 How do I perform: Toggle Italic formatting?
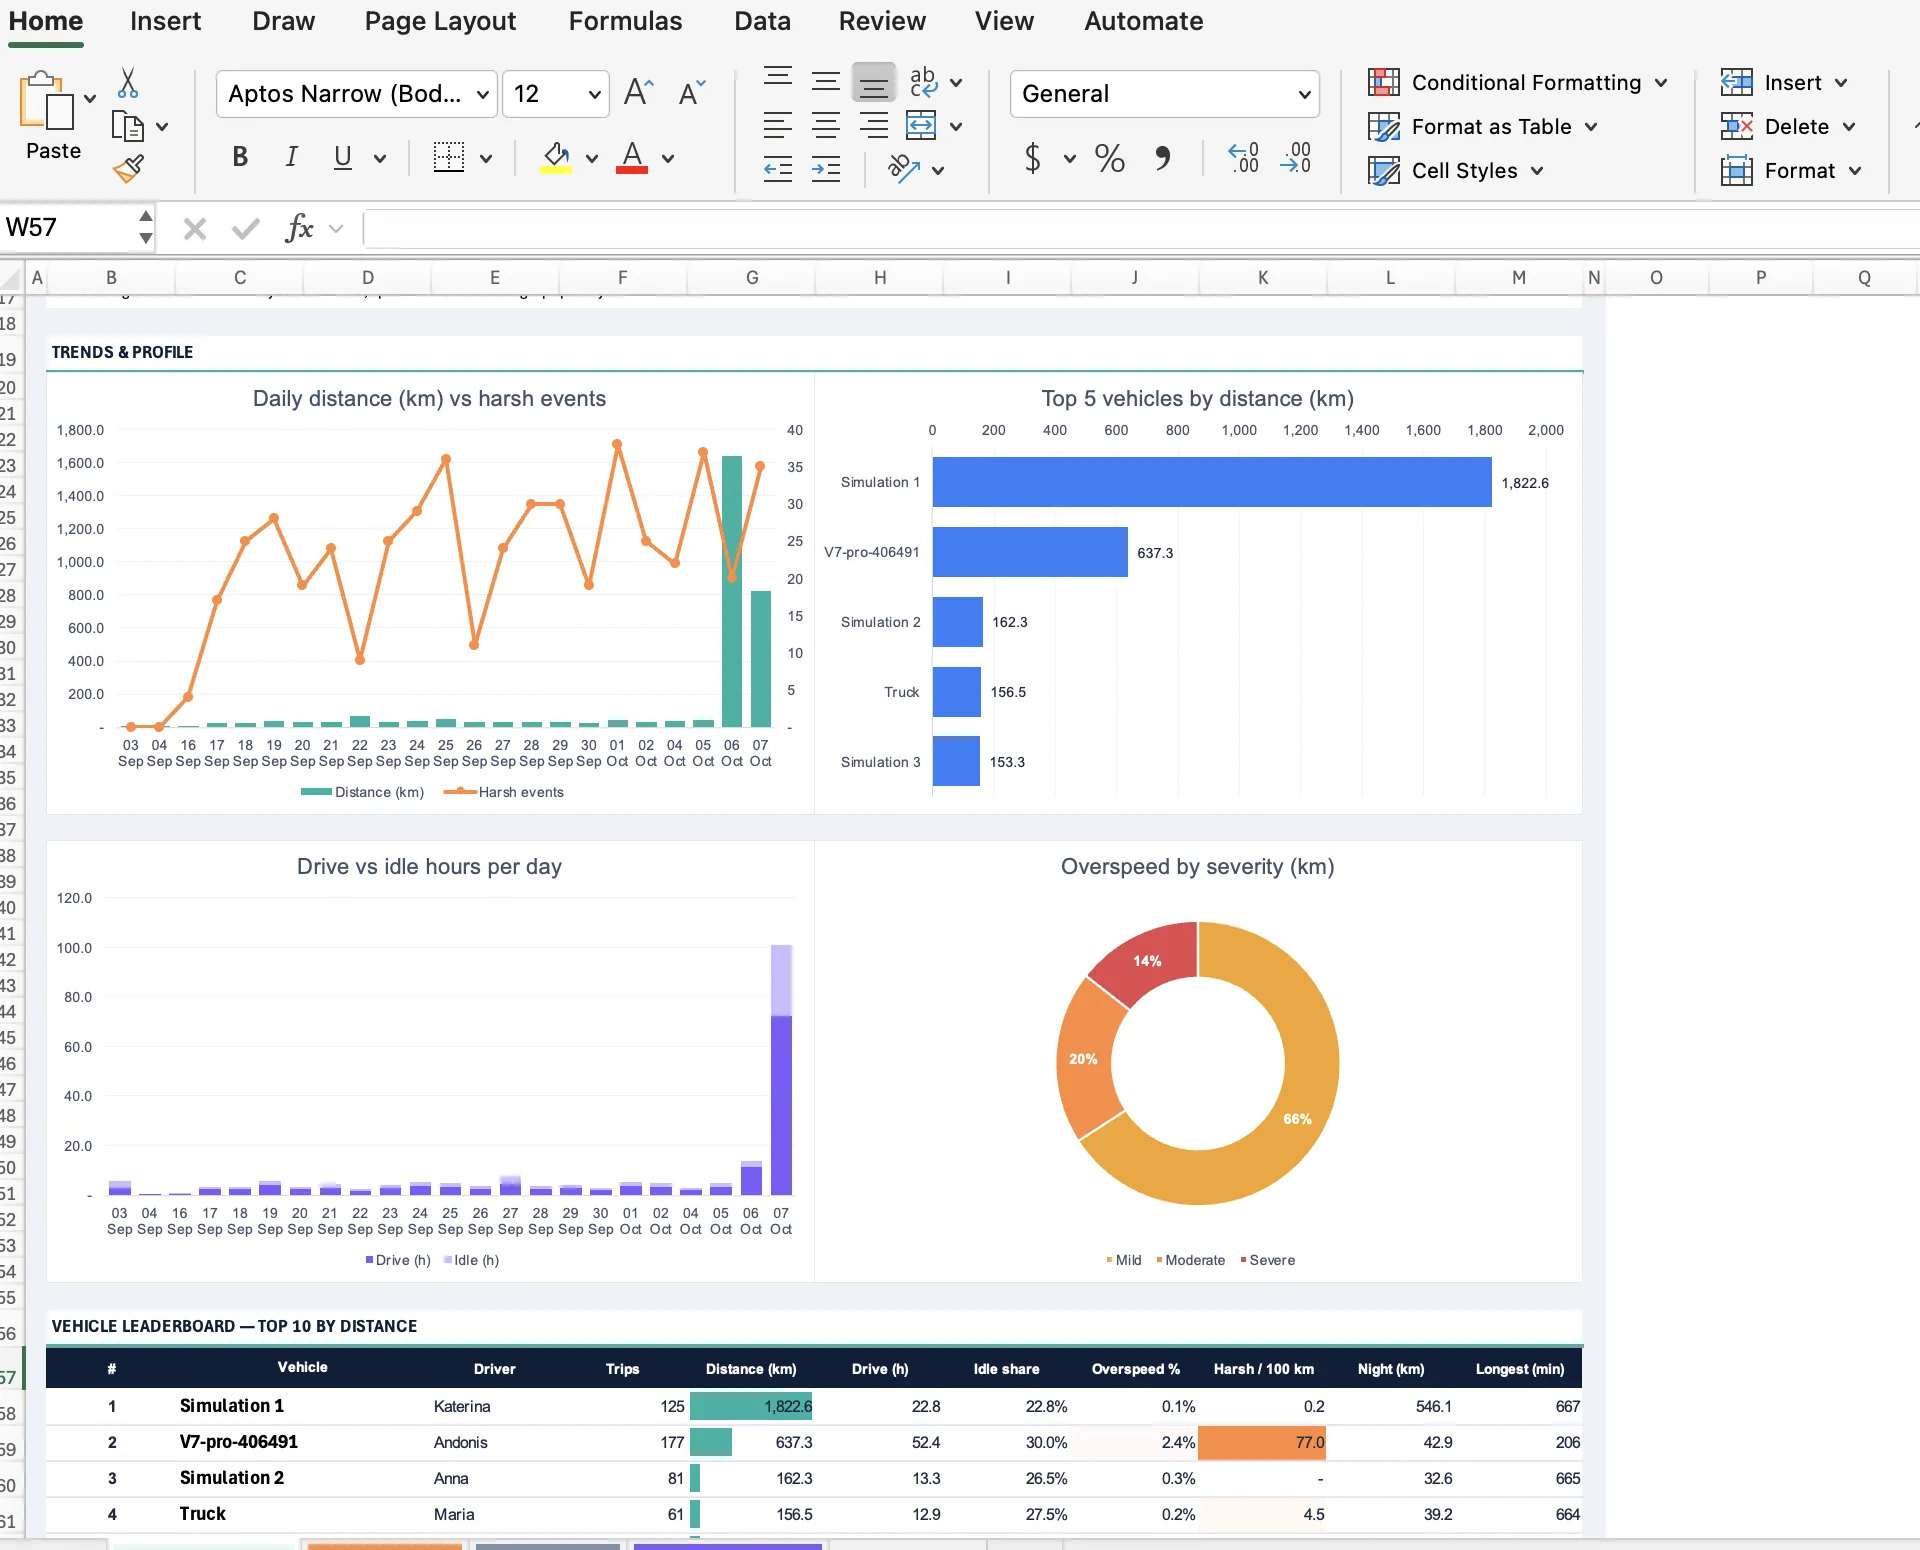point(291,157)
